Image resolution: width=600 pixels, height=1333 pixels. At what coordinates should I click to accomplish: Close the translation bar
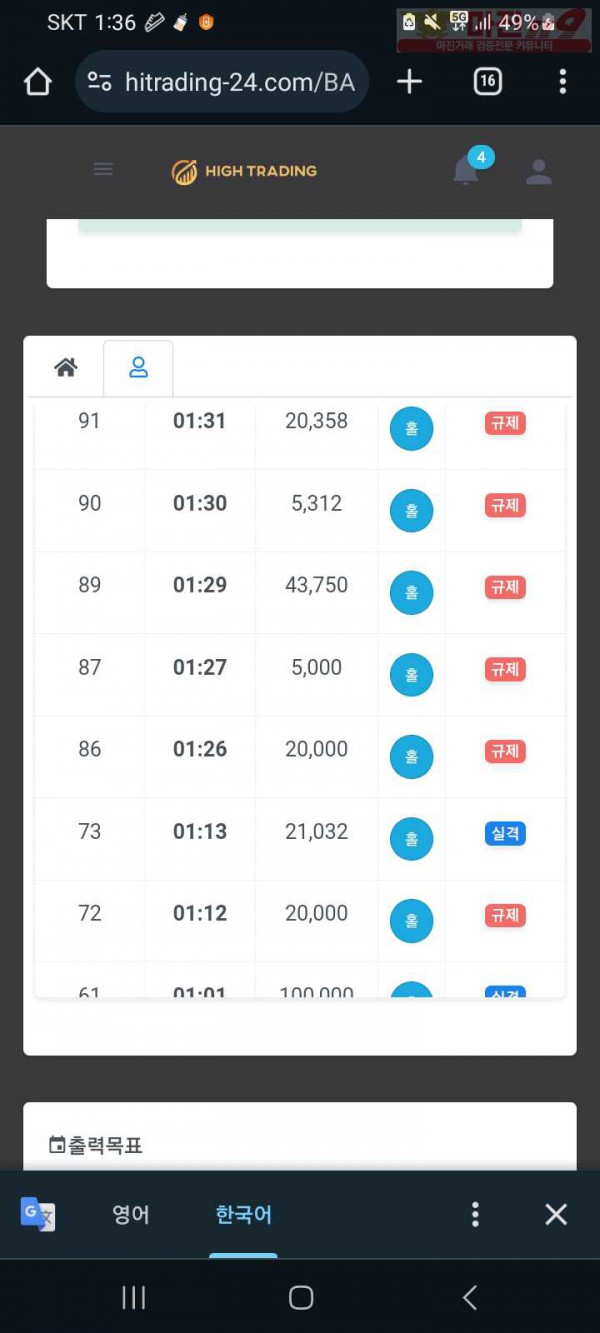click(556, 1214)
